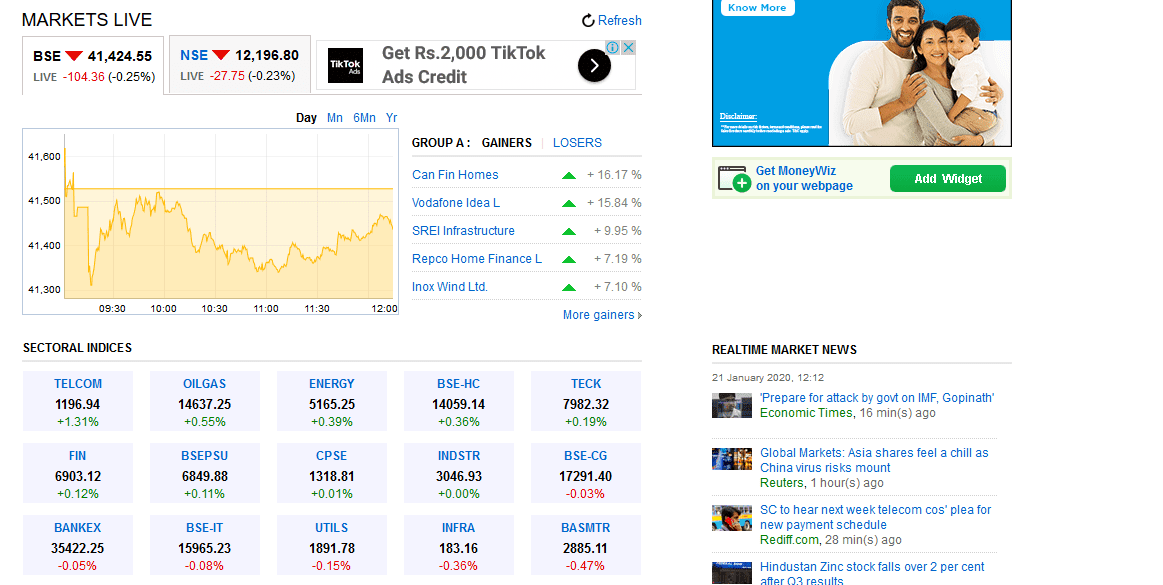Open the BSE index tab
This screenshot has width=1163, height=585.
tap(93, 65)
